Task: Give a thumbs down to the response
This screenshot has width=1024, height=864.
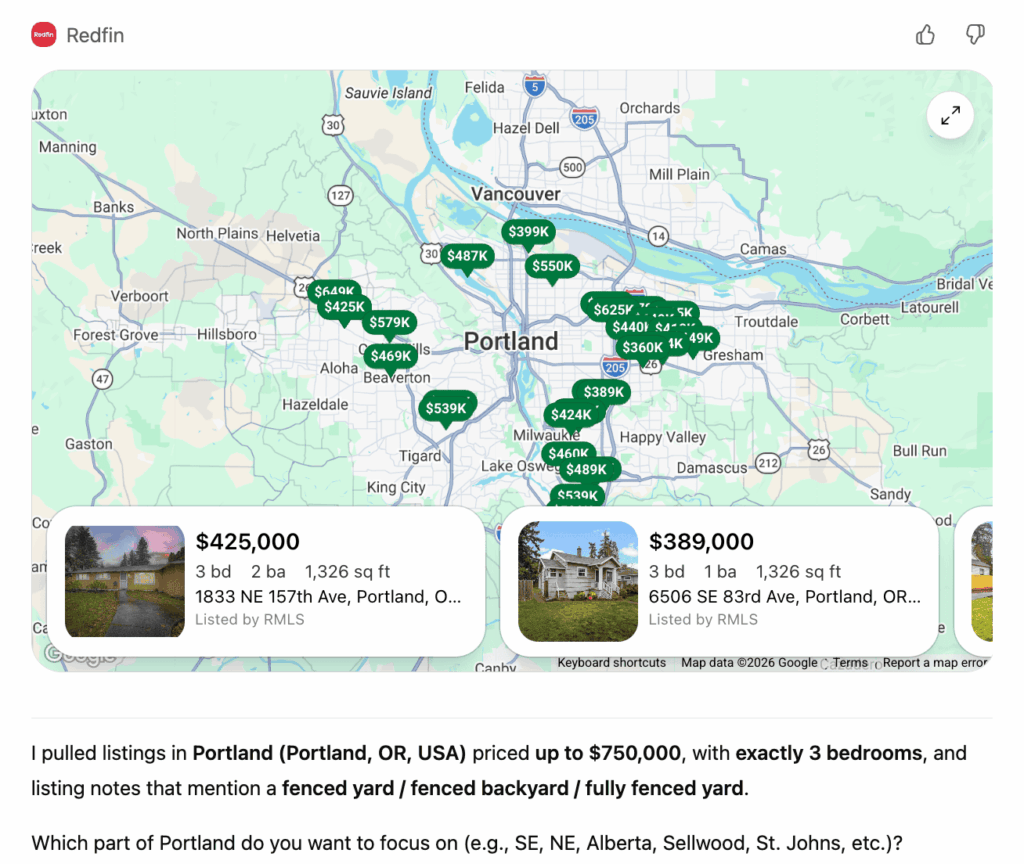Action: [x=975, y=34]
